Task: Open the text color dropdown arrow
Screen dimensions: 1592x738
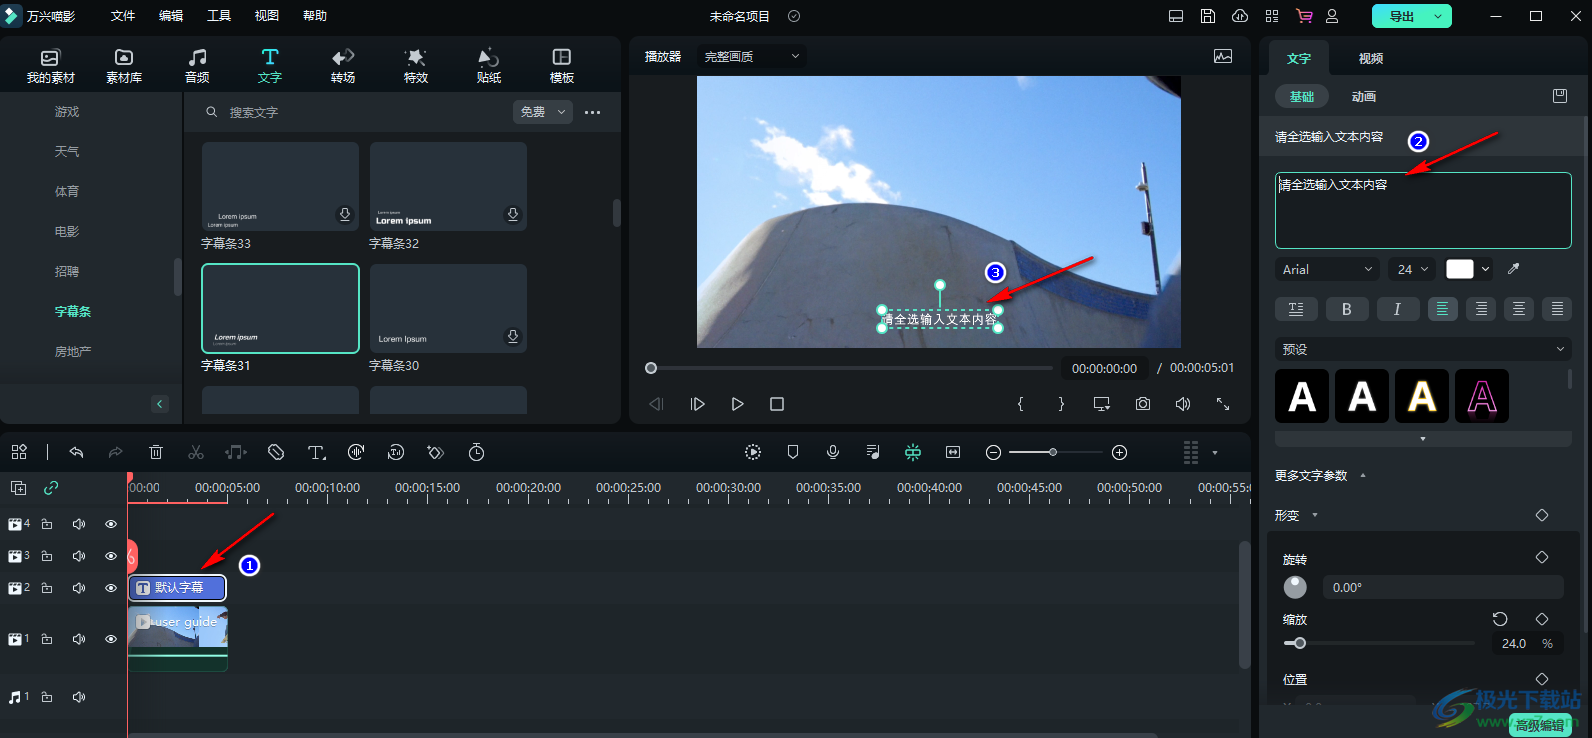Action: [x=1486, y=269]
